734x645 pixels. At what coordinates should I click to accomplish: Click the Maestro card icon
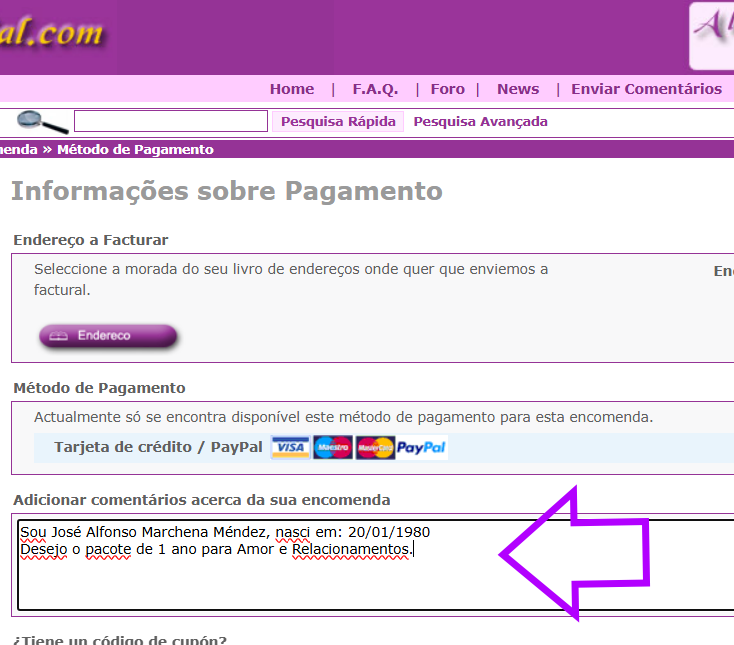332,447
